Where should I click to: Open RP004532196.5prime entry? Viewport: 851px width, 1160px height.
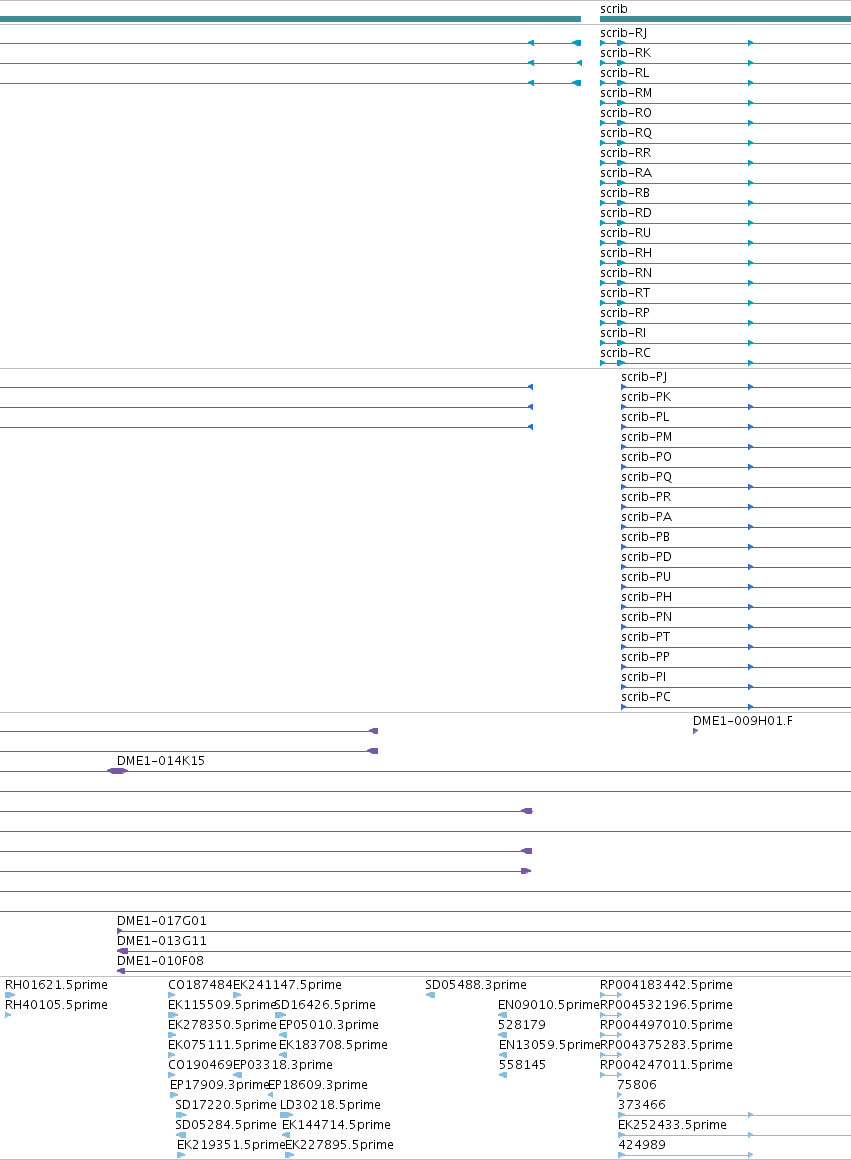[666, 1005]
